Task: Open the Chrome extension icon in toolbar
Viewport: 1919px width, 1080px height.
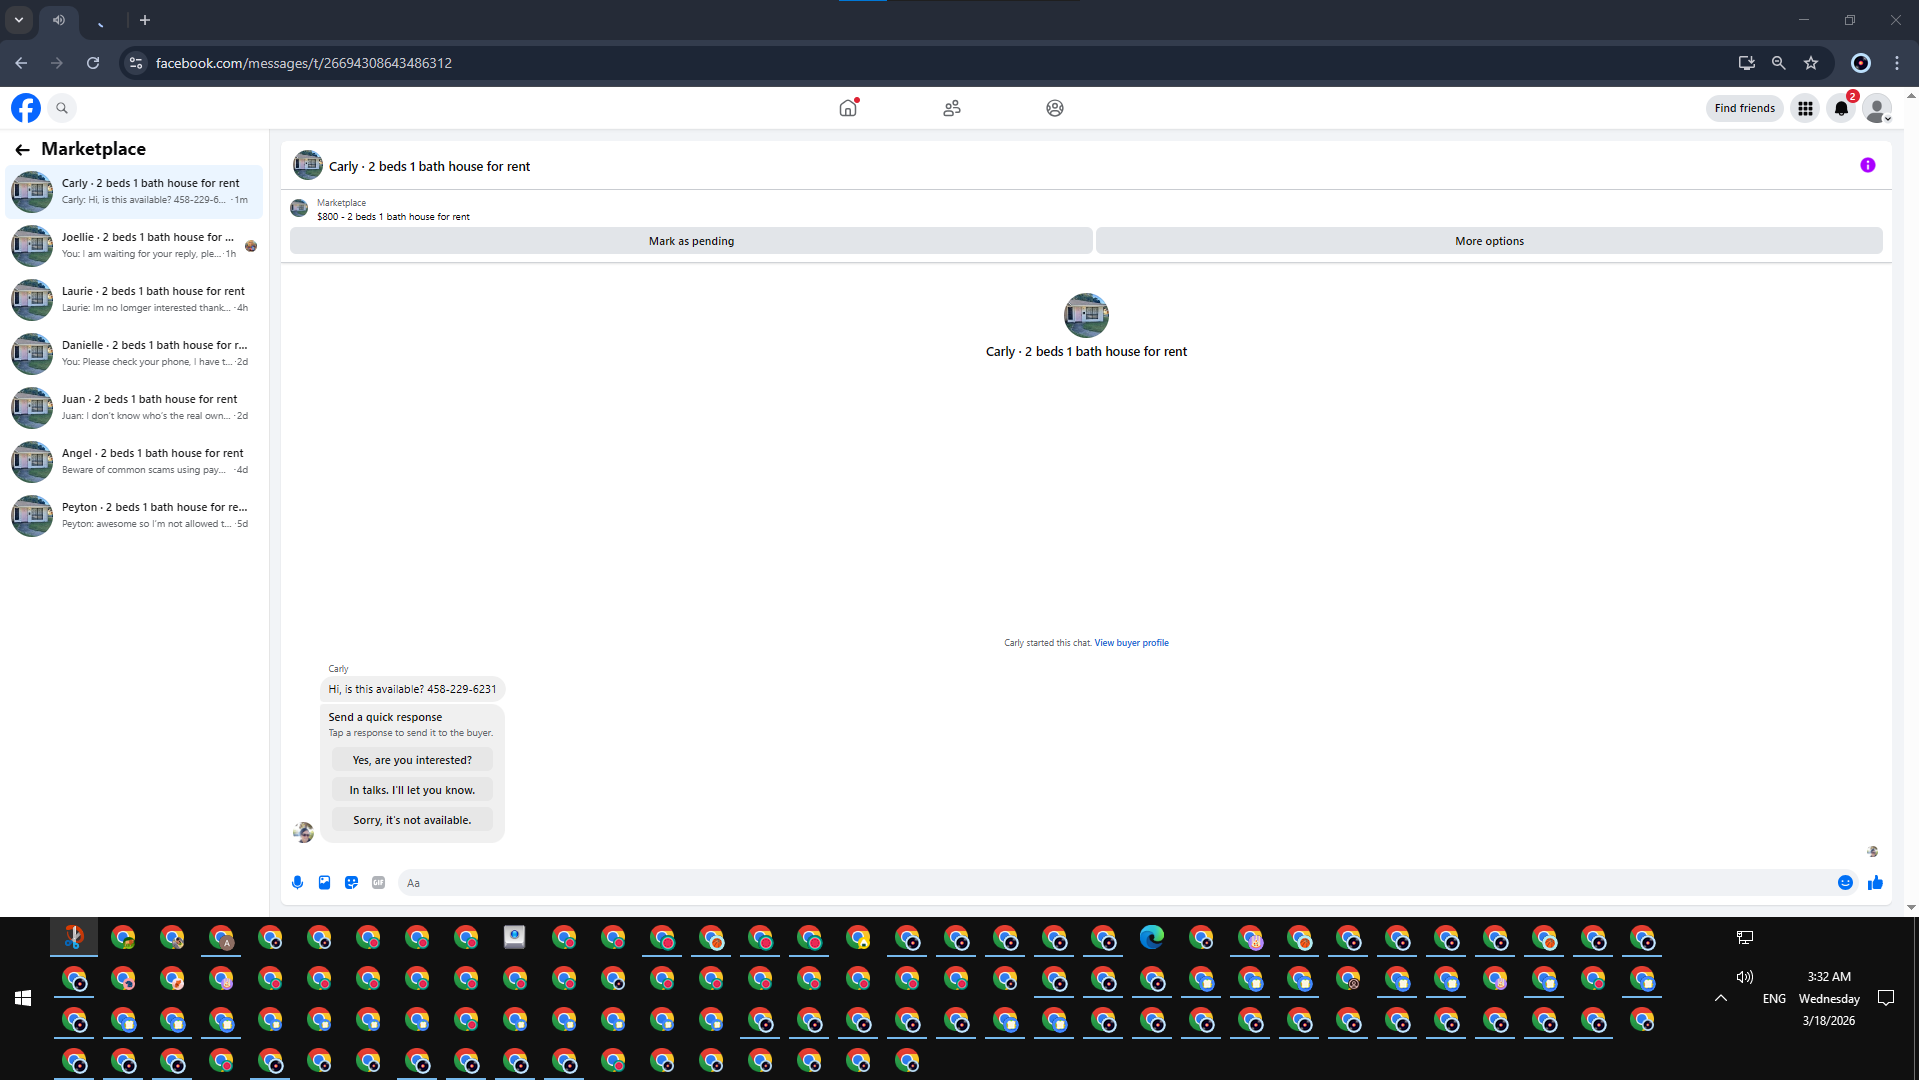Action: 1861,63
